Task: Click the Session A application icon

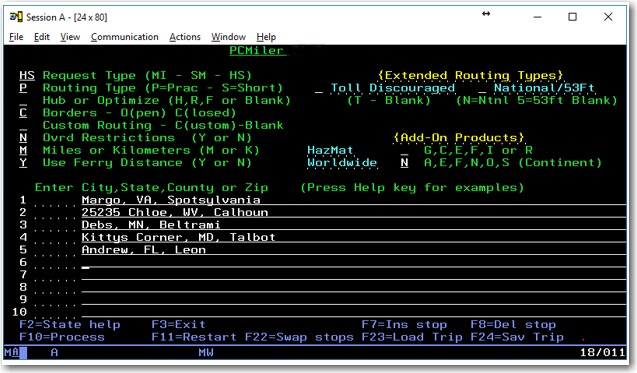Action: [16, 17]
